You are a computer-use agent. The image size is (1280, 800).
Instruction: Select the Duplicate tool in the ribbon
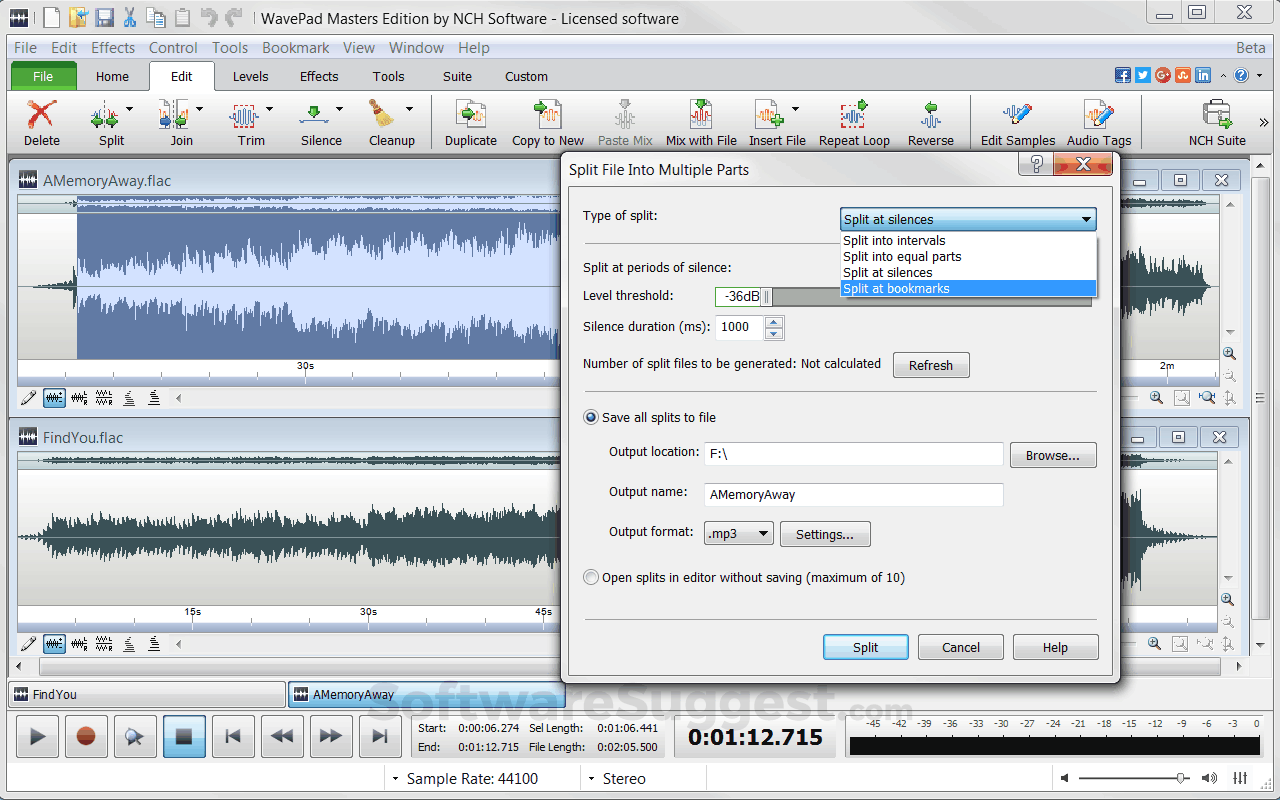[x=470, y=115]
